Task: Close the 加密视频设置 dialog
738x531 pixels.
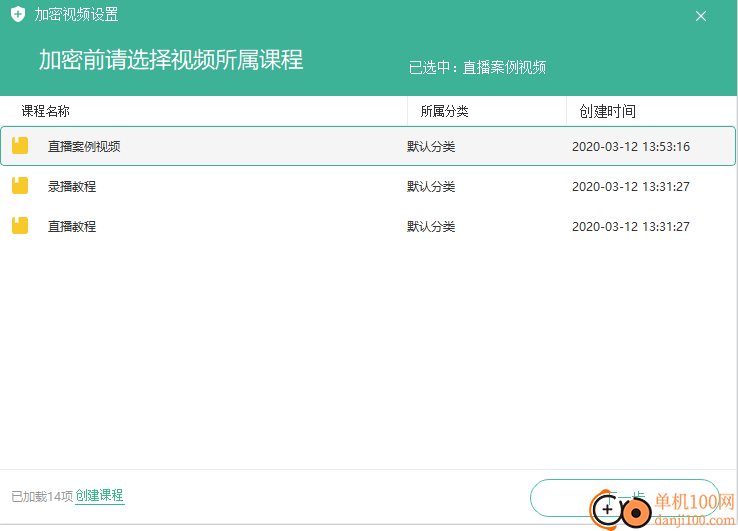Action: (x=700, y=16)
